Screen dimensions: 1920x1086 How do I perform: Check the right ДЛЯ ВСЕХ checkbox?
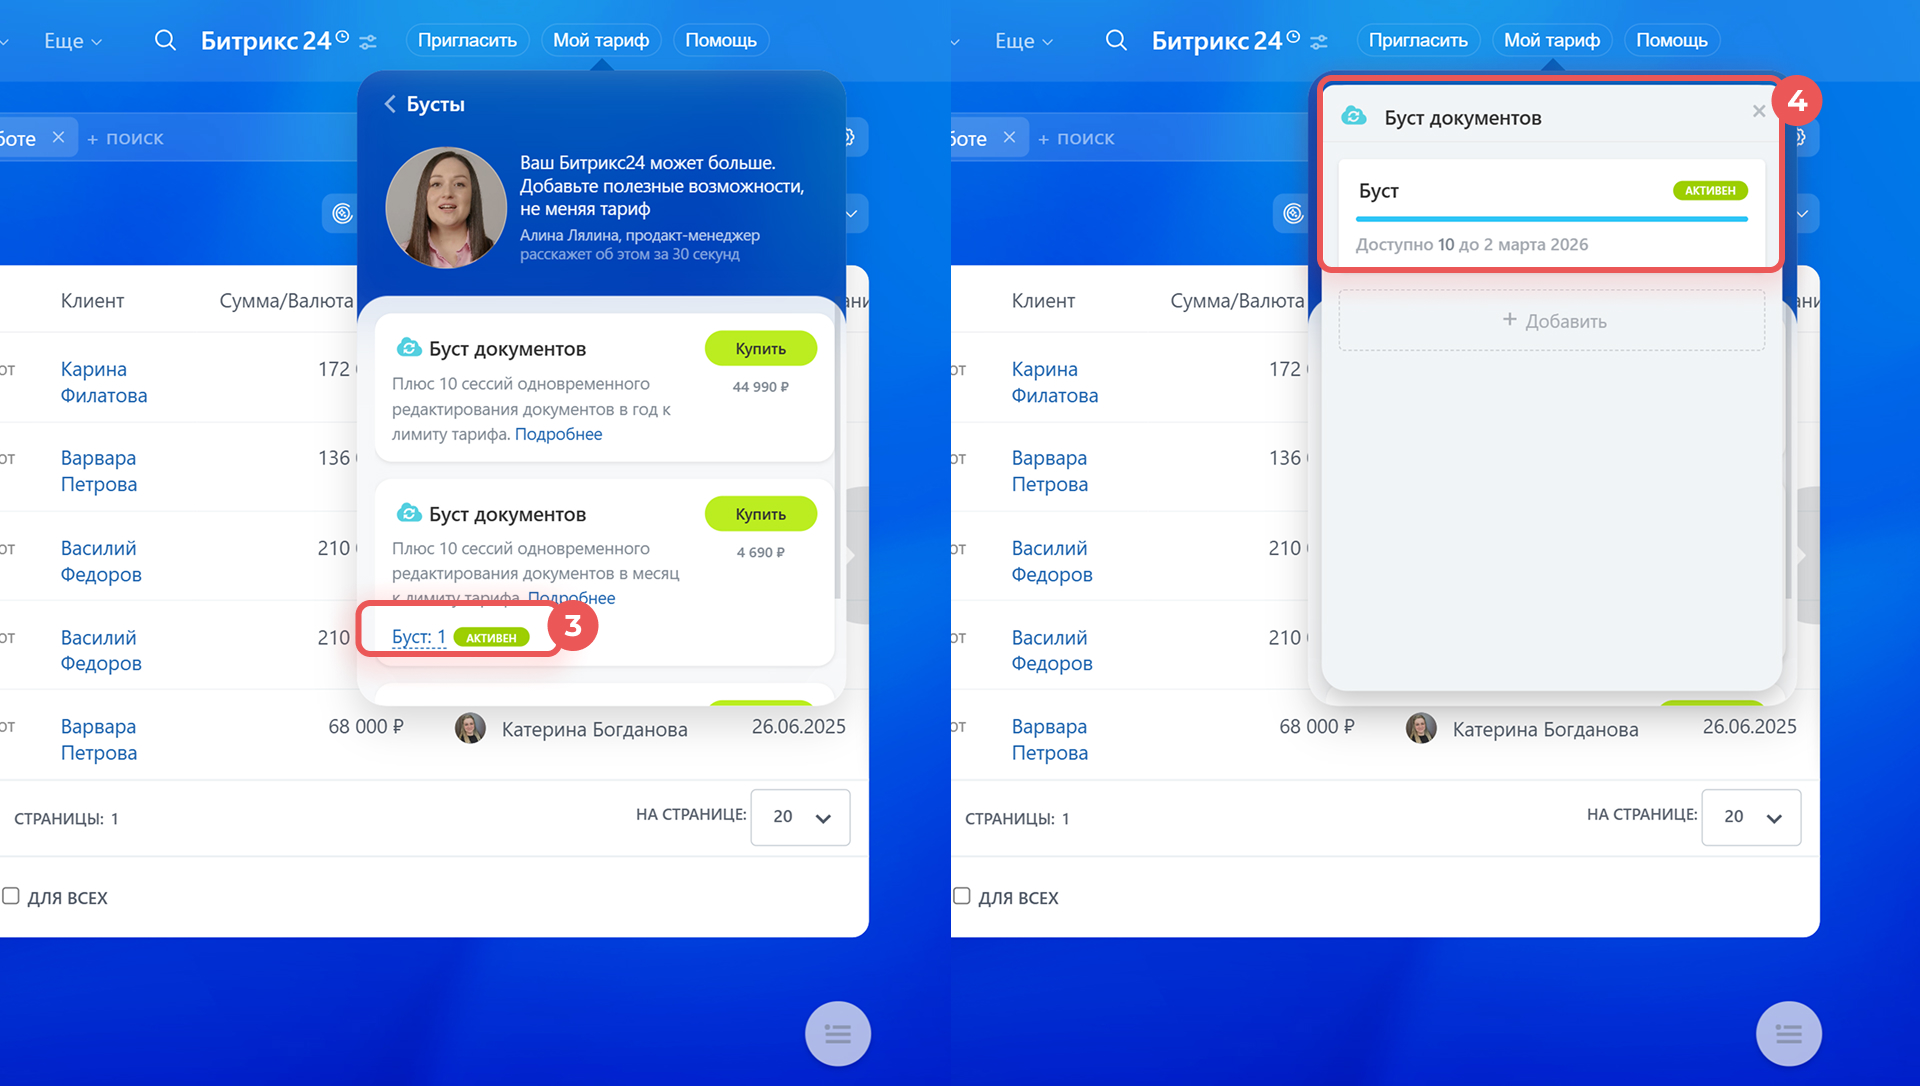click(x=962, y=896)
